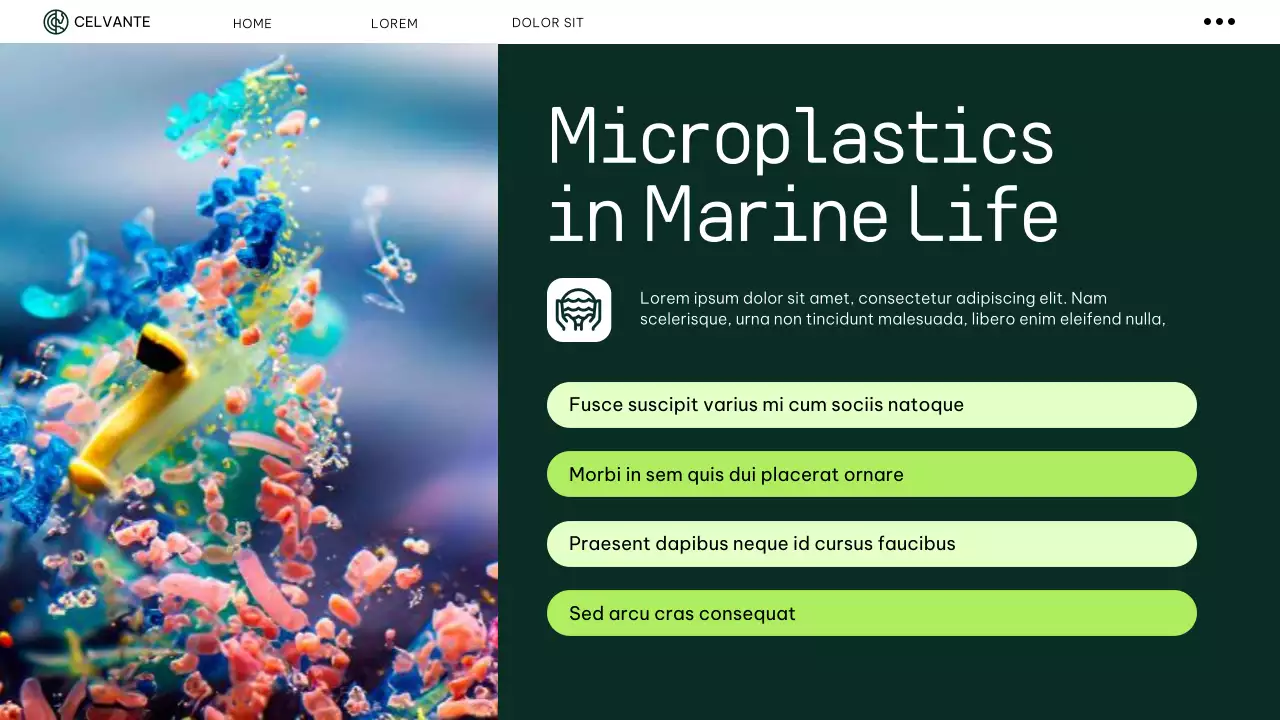Click the Lorem ipsum description paragraph
1280x720 pixels.
902,309
